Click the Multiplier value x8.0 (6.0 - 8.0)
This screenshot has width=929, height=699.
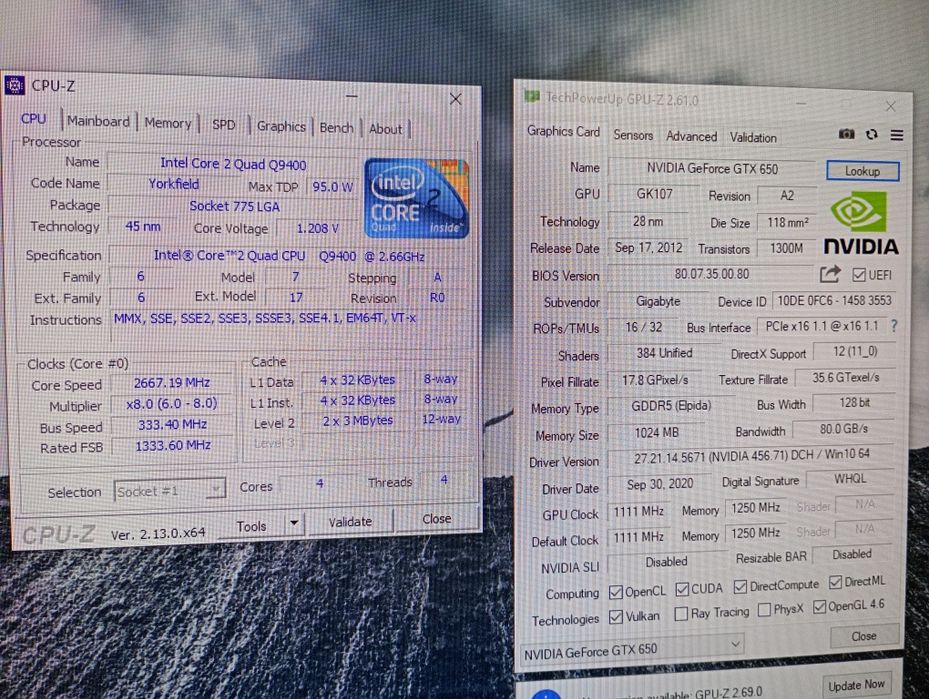click(x=172, y=404)
